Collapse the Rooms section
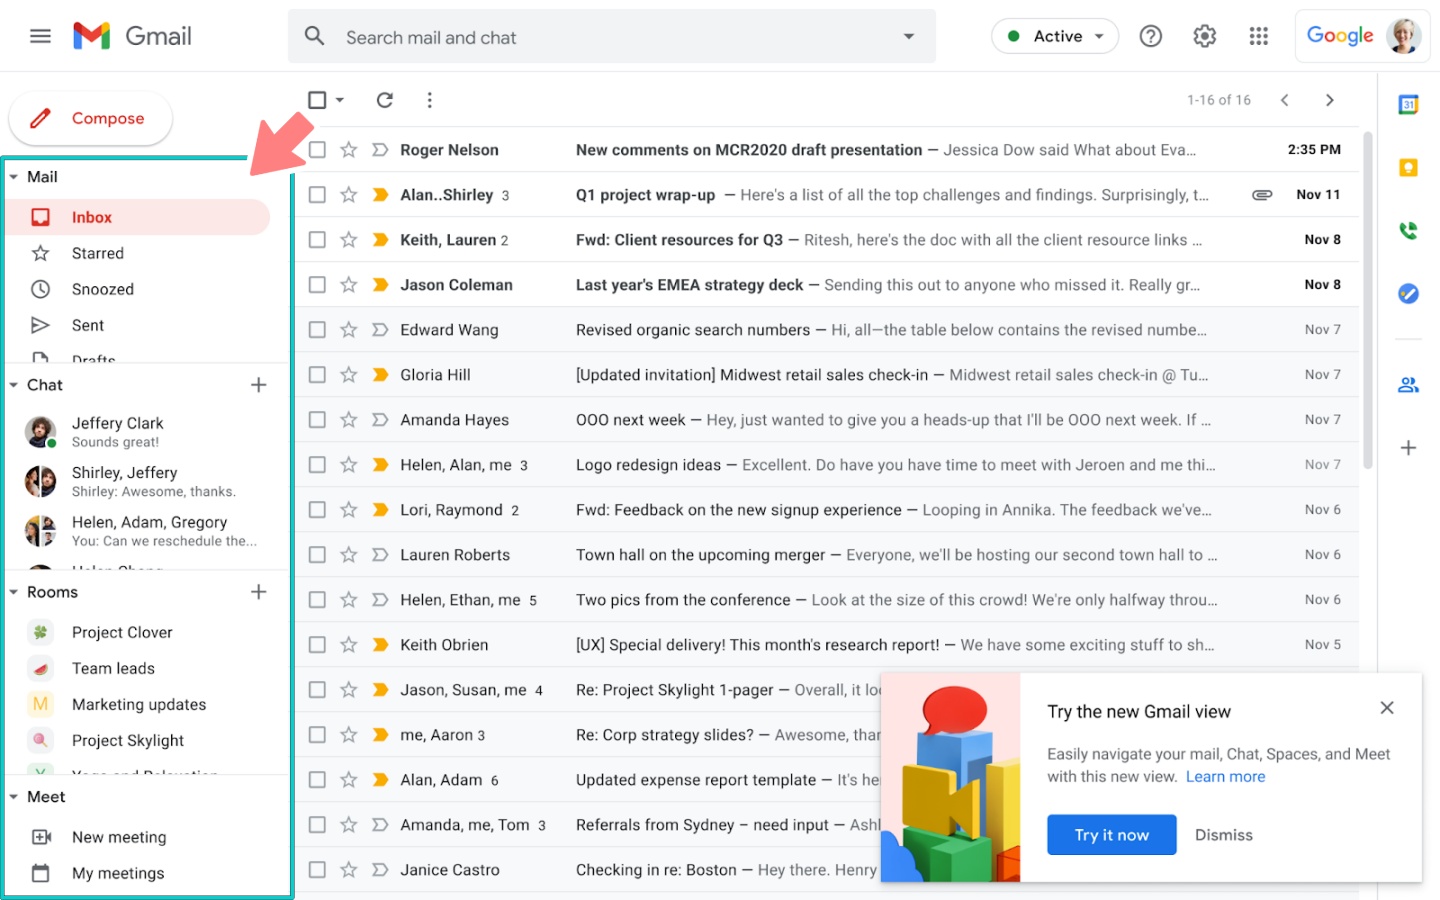 coord(14,592)
